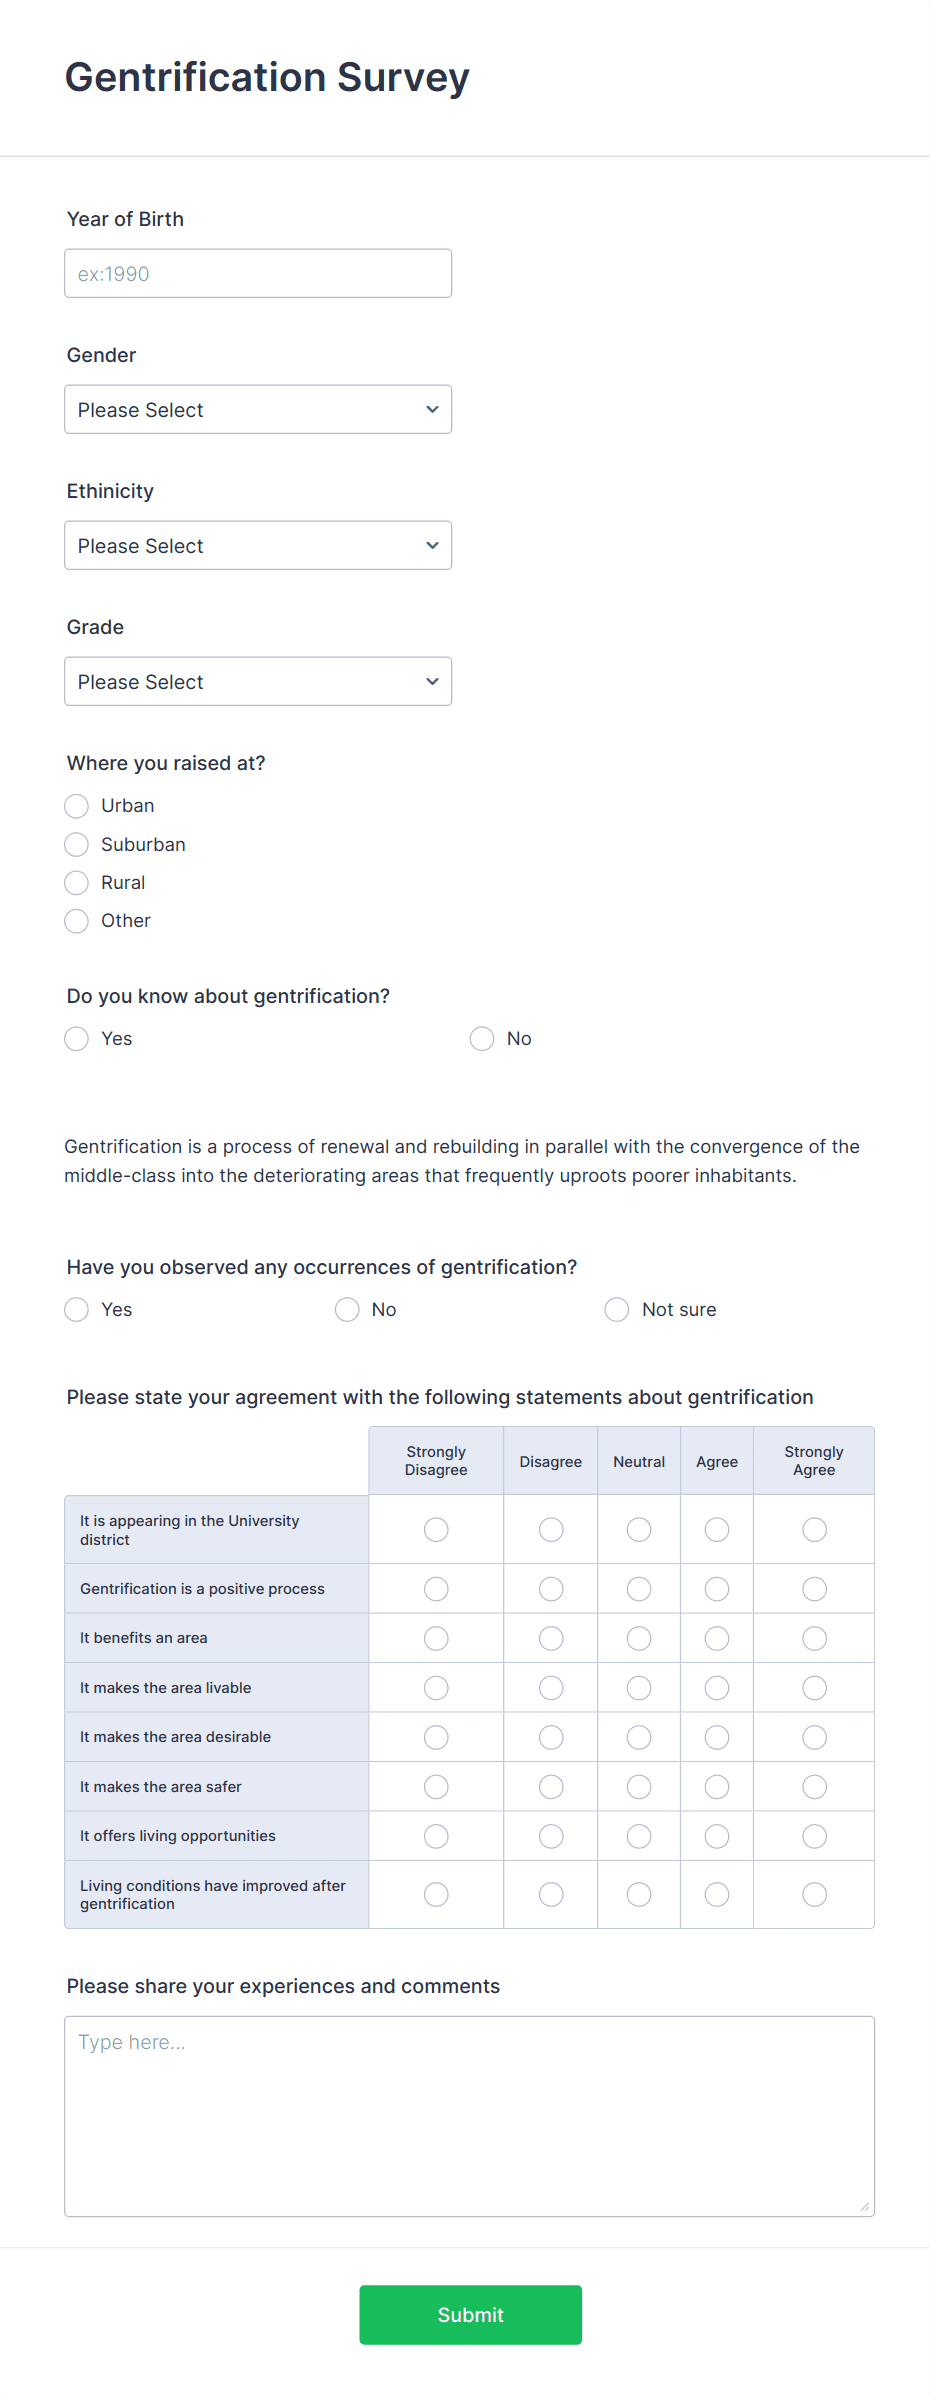Select the Urban option
The width and height of the screenshot is (930, 2394).
pyautogui.click(x=76, y=805)
